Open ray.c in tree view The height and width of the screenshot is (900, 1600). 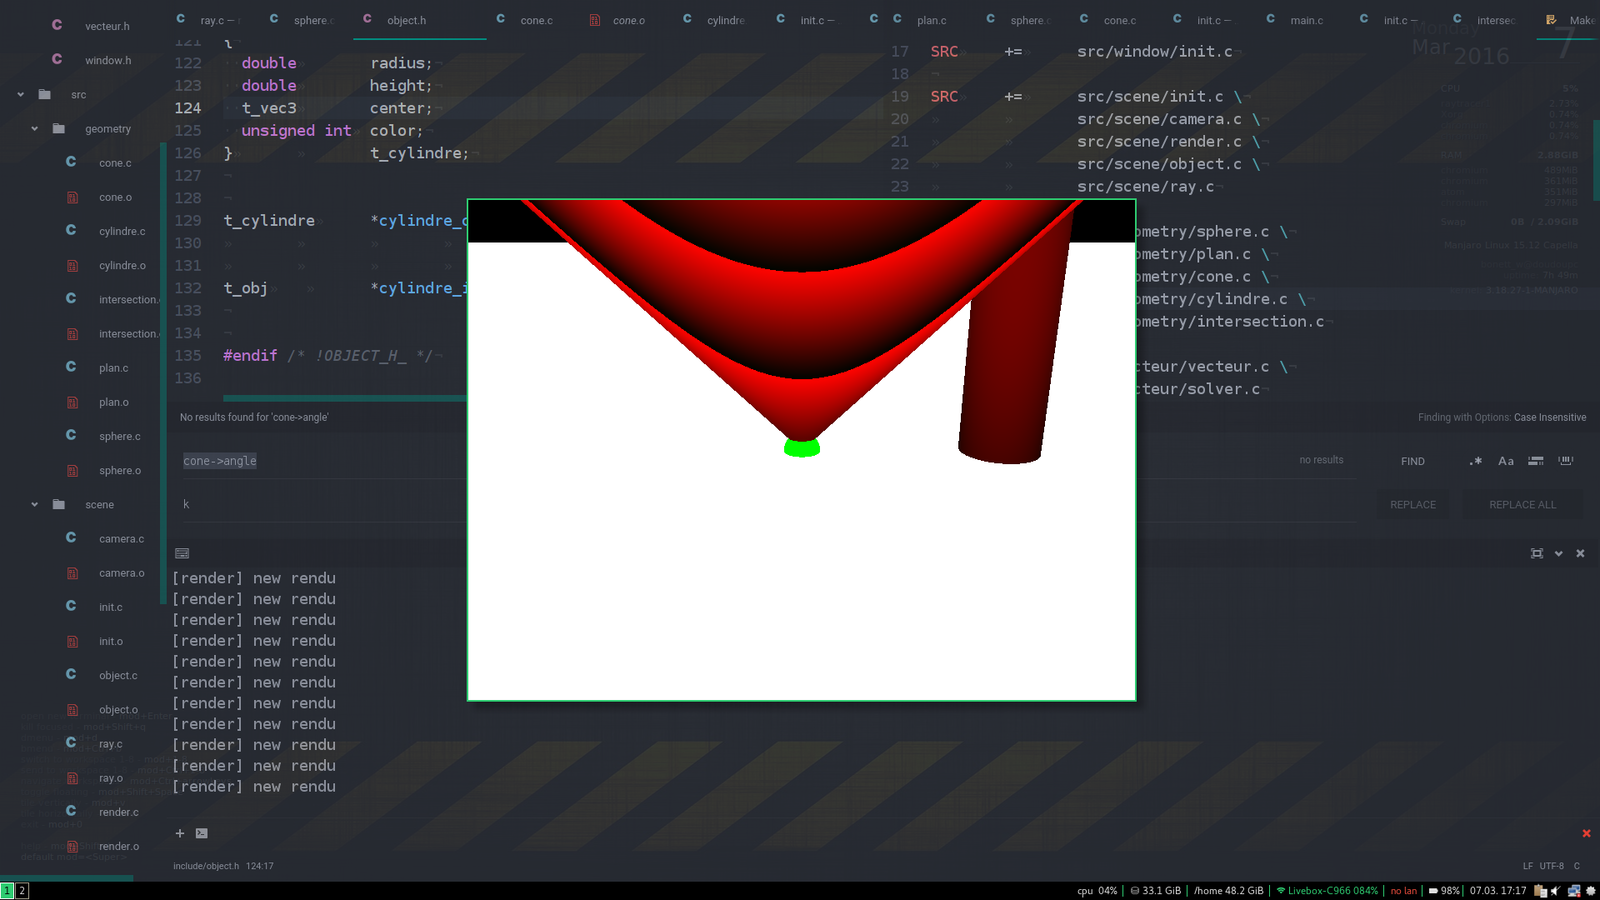coord(111,744)
